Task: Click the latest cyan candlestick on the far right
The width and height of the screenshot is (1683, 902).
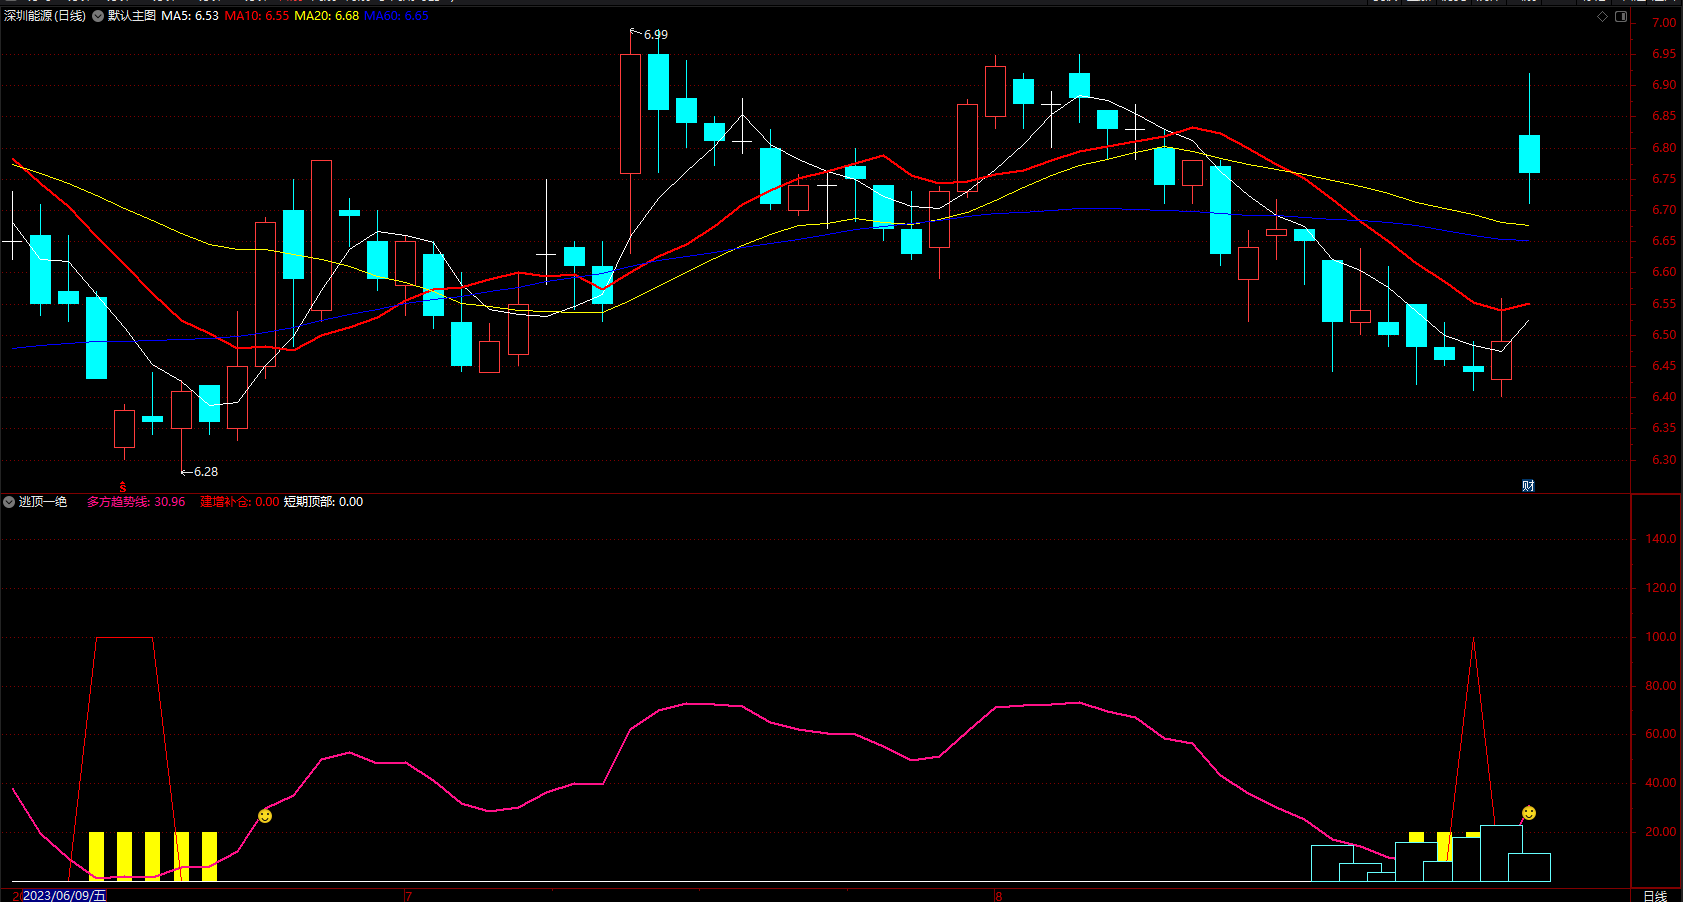Action: coord(1529,154)
